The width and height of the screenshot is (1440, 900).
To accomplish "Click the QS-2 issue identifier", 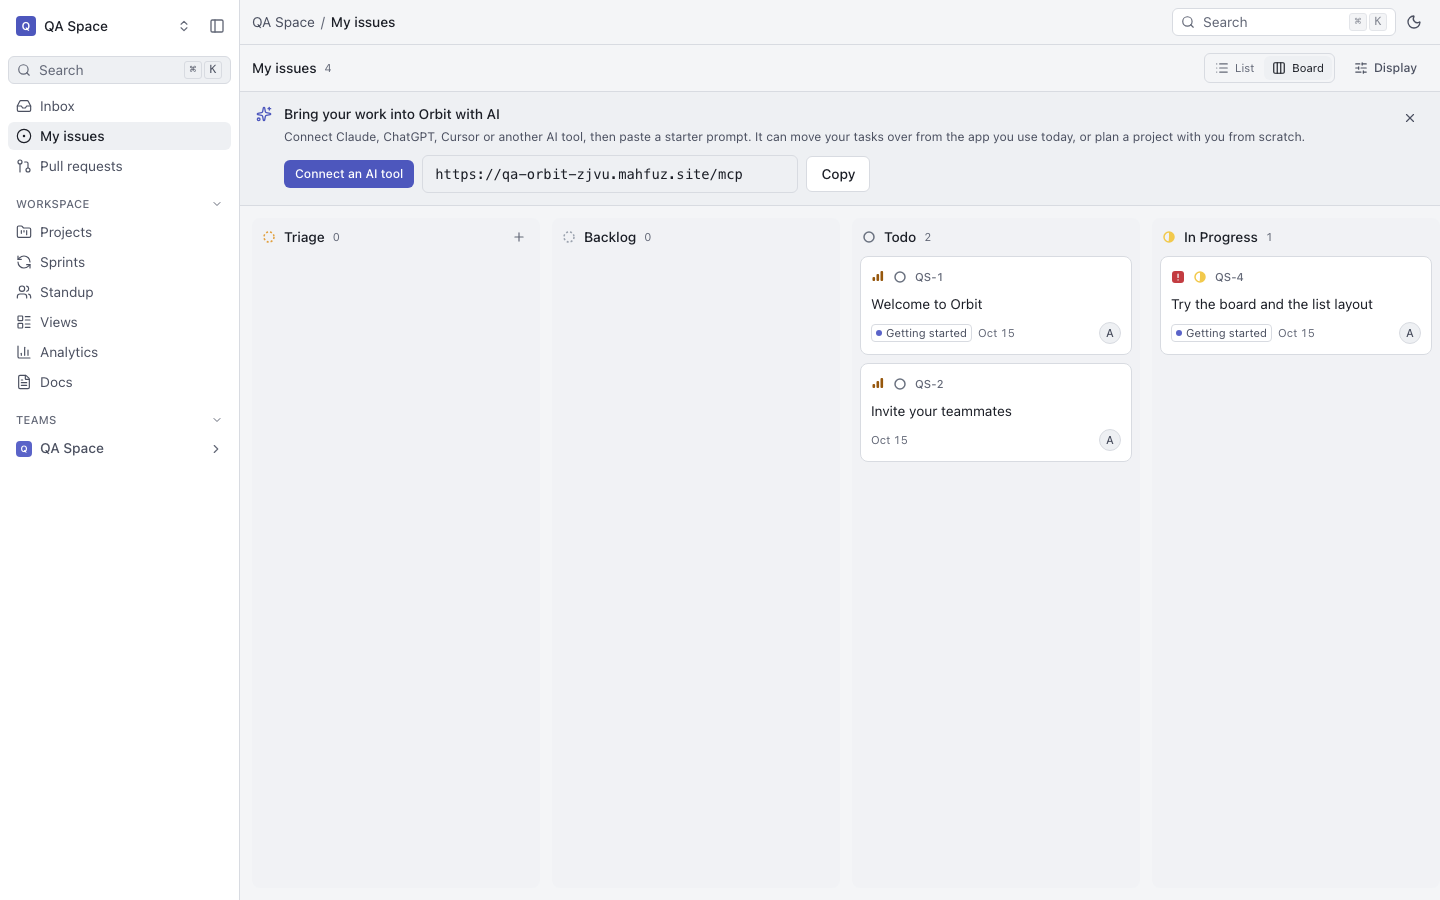I will click(929, 384).
